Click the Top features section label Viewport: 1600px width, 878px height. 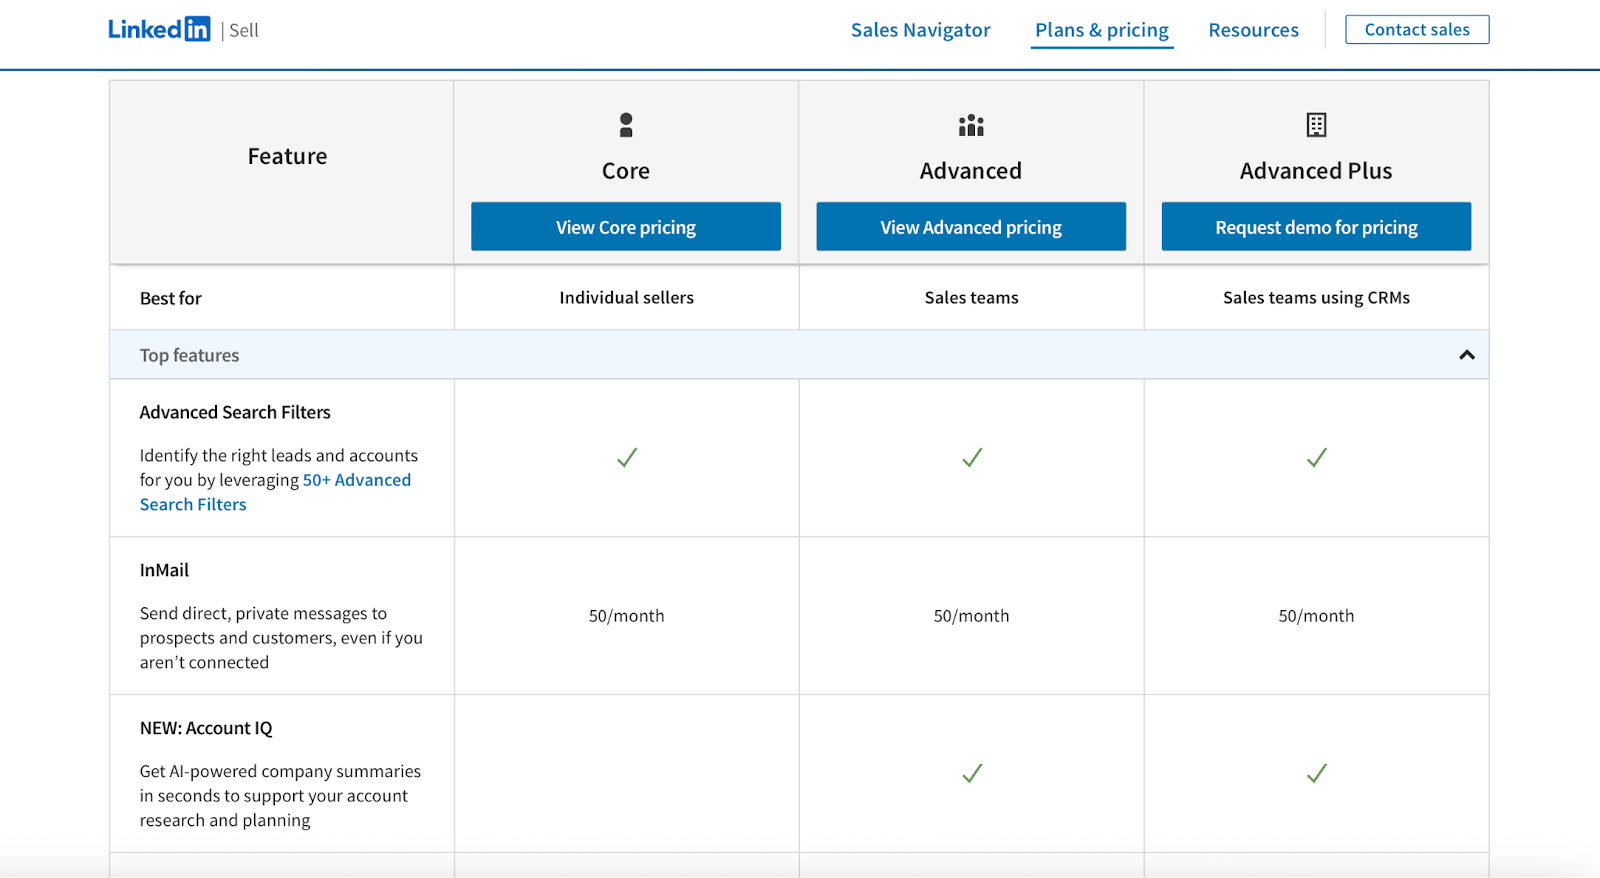tap(189, 355)
